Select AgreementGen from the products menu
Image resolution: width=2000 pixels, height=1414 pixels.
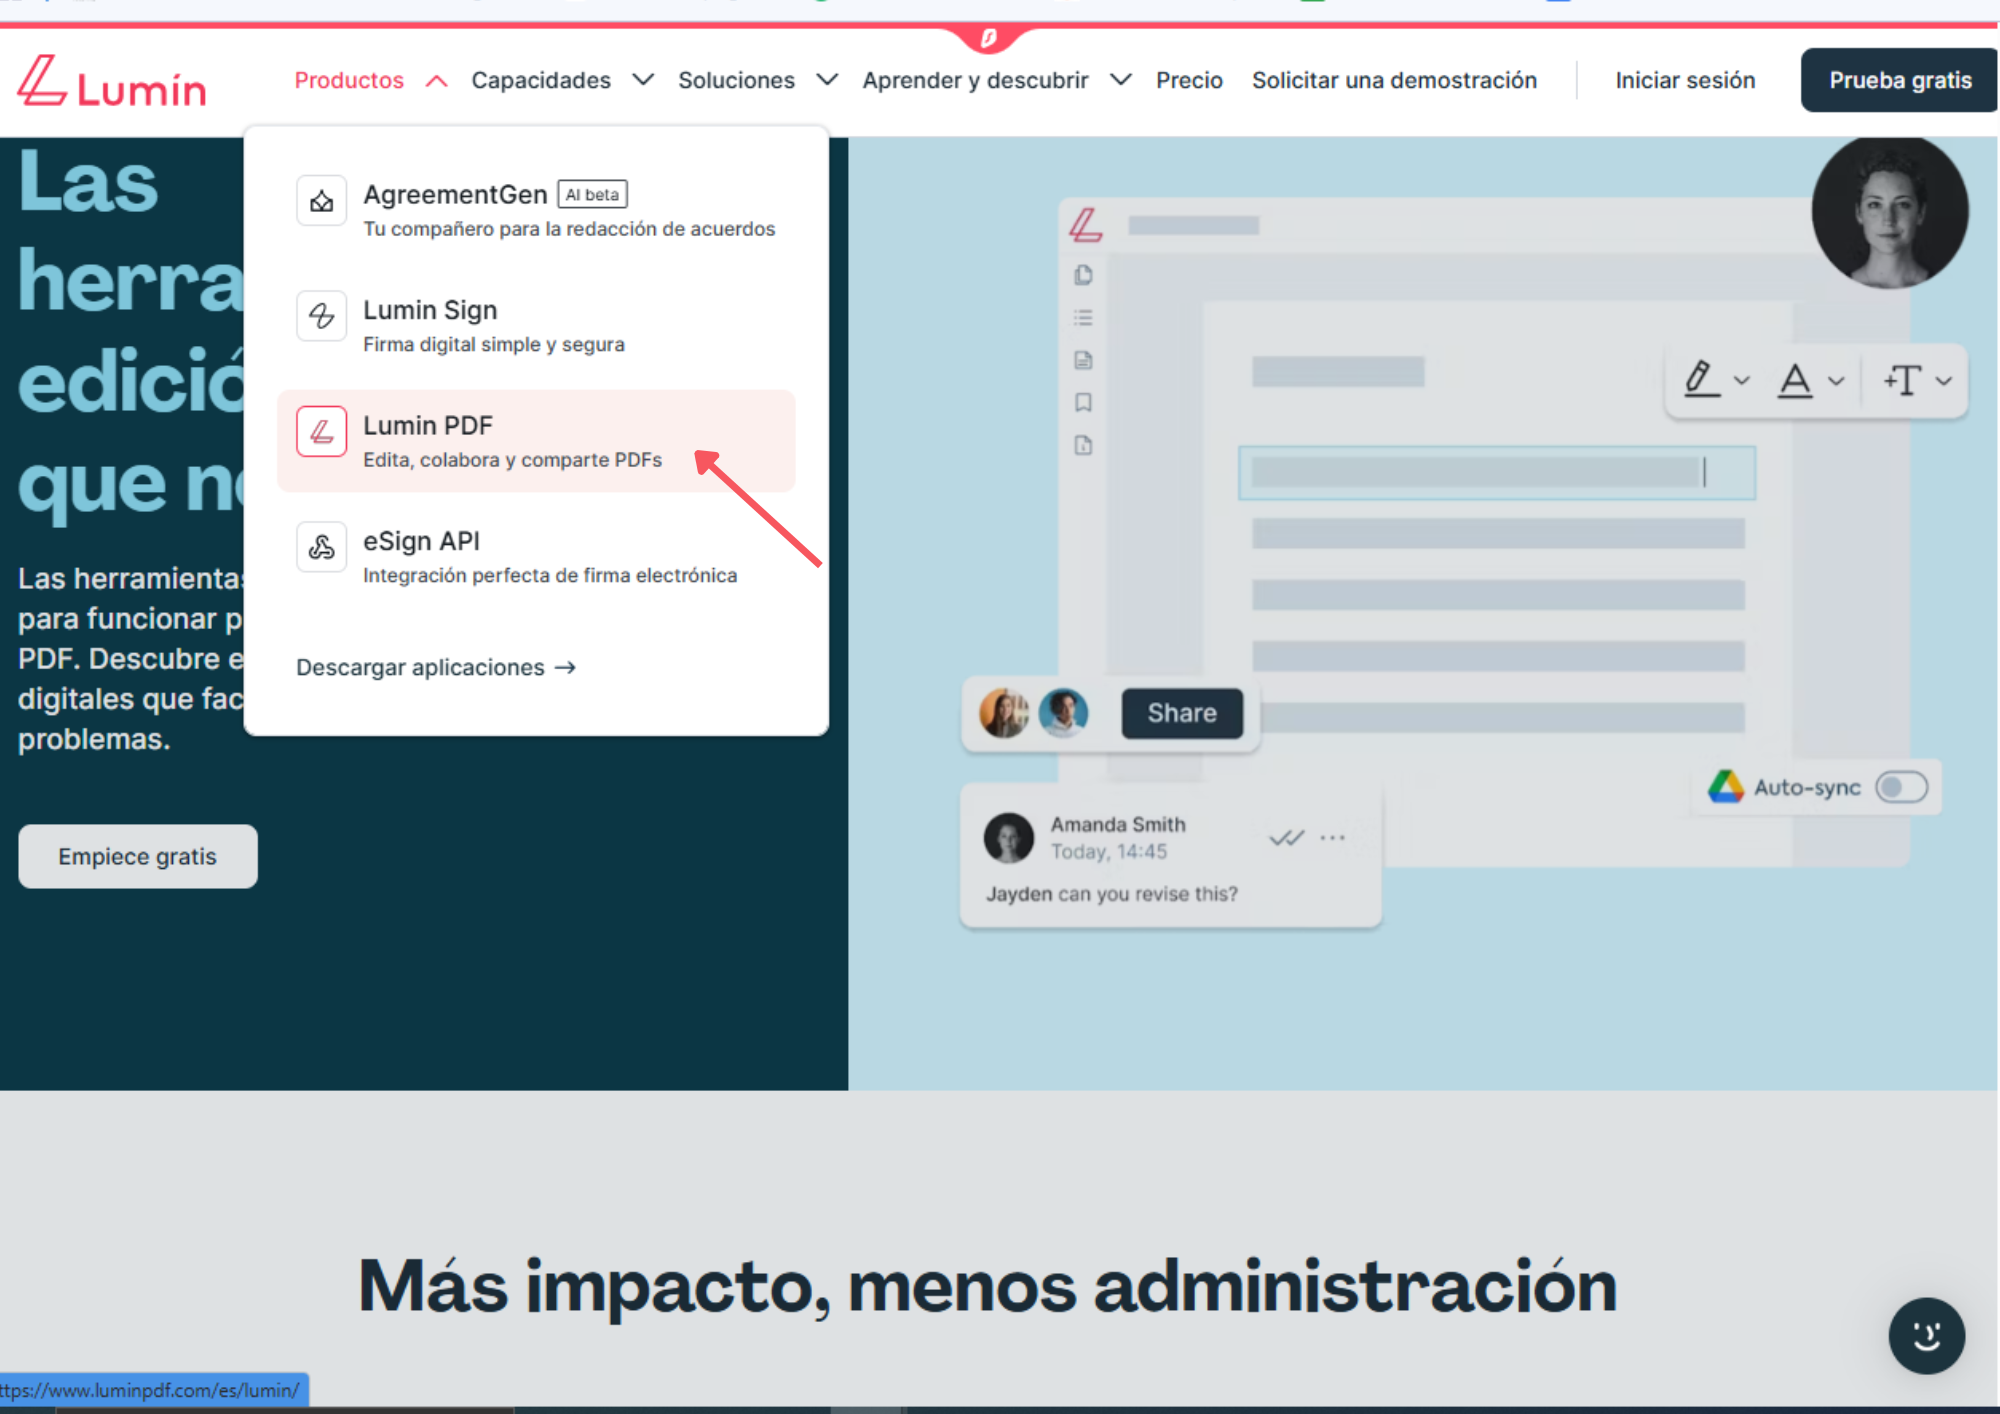[x=536, y=210]
